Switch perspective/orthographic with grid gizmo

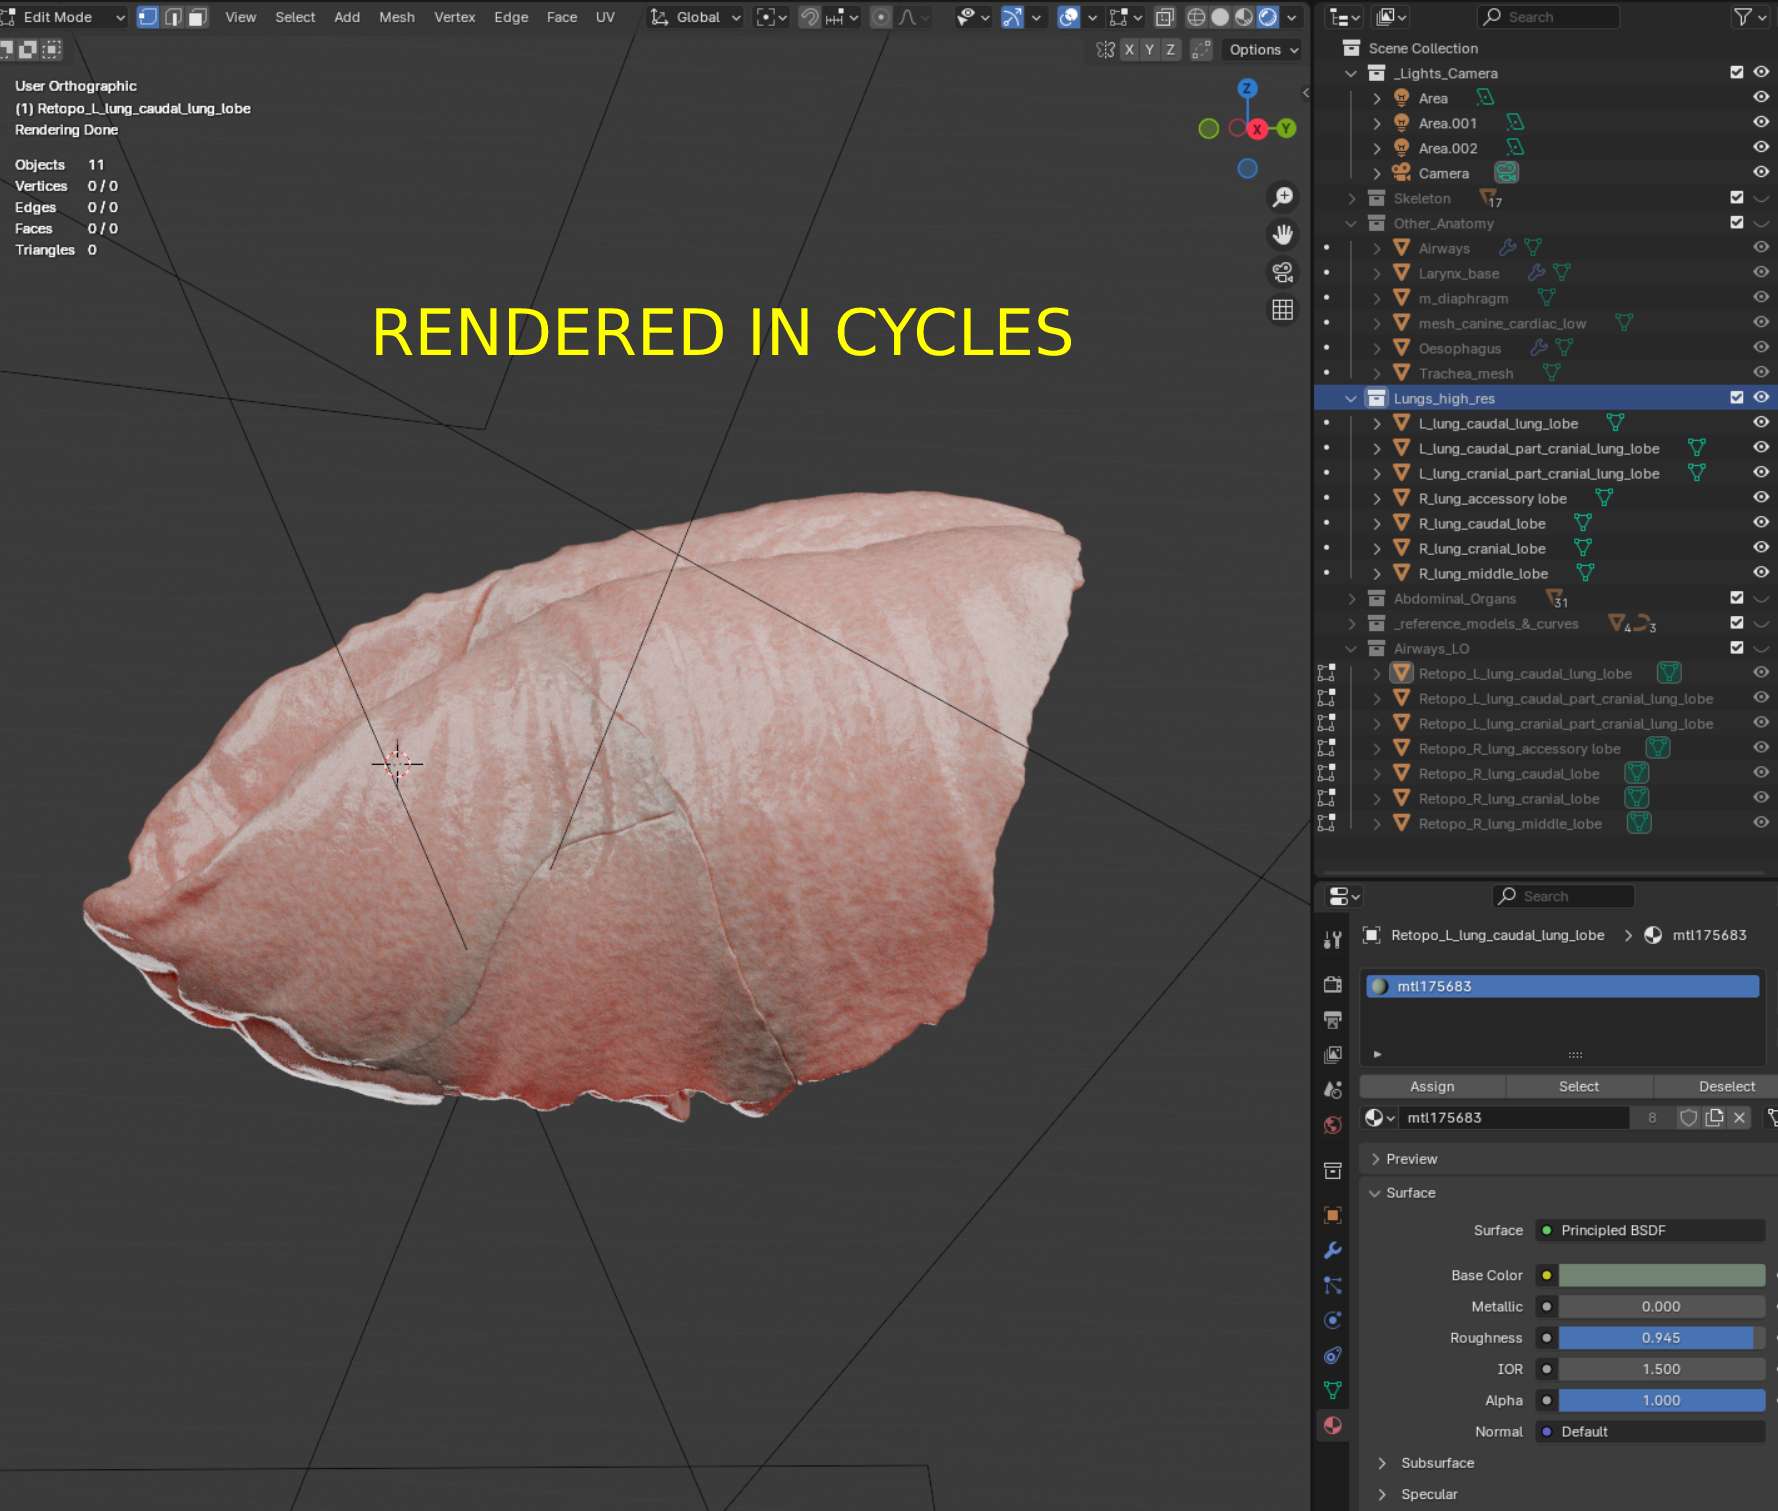(x=1282, y=310)
